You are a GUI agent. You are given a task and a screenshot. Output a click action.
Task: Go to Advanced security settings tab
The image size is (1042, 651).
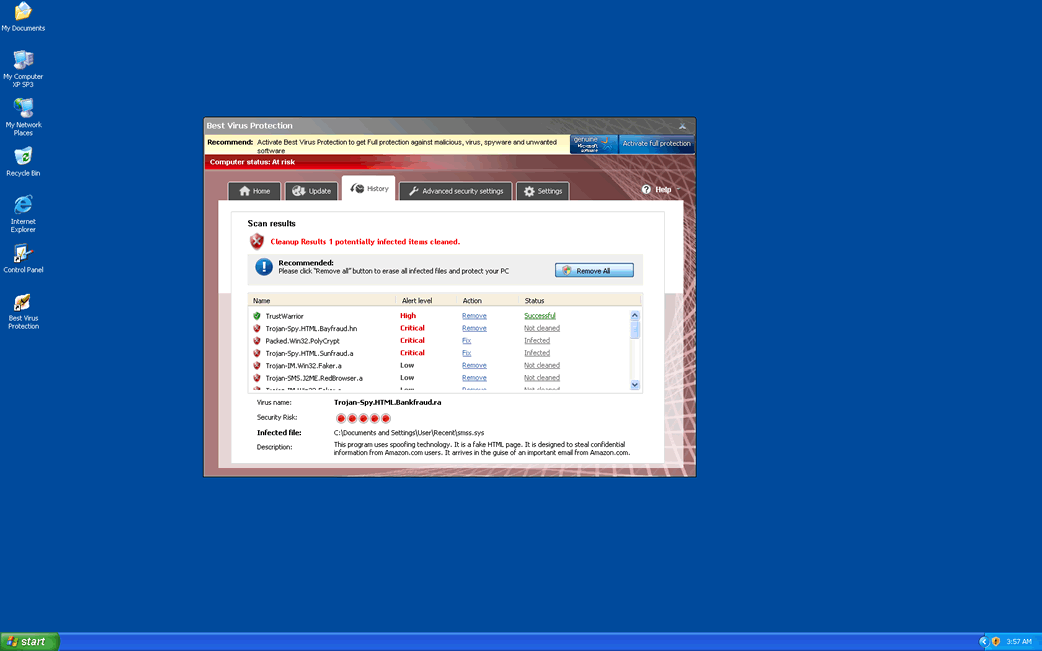tap(456, 191)
